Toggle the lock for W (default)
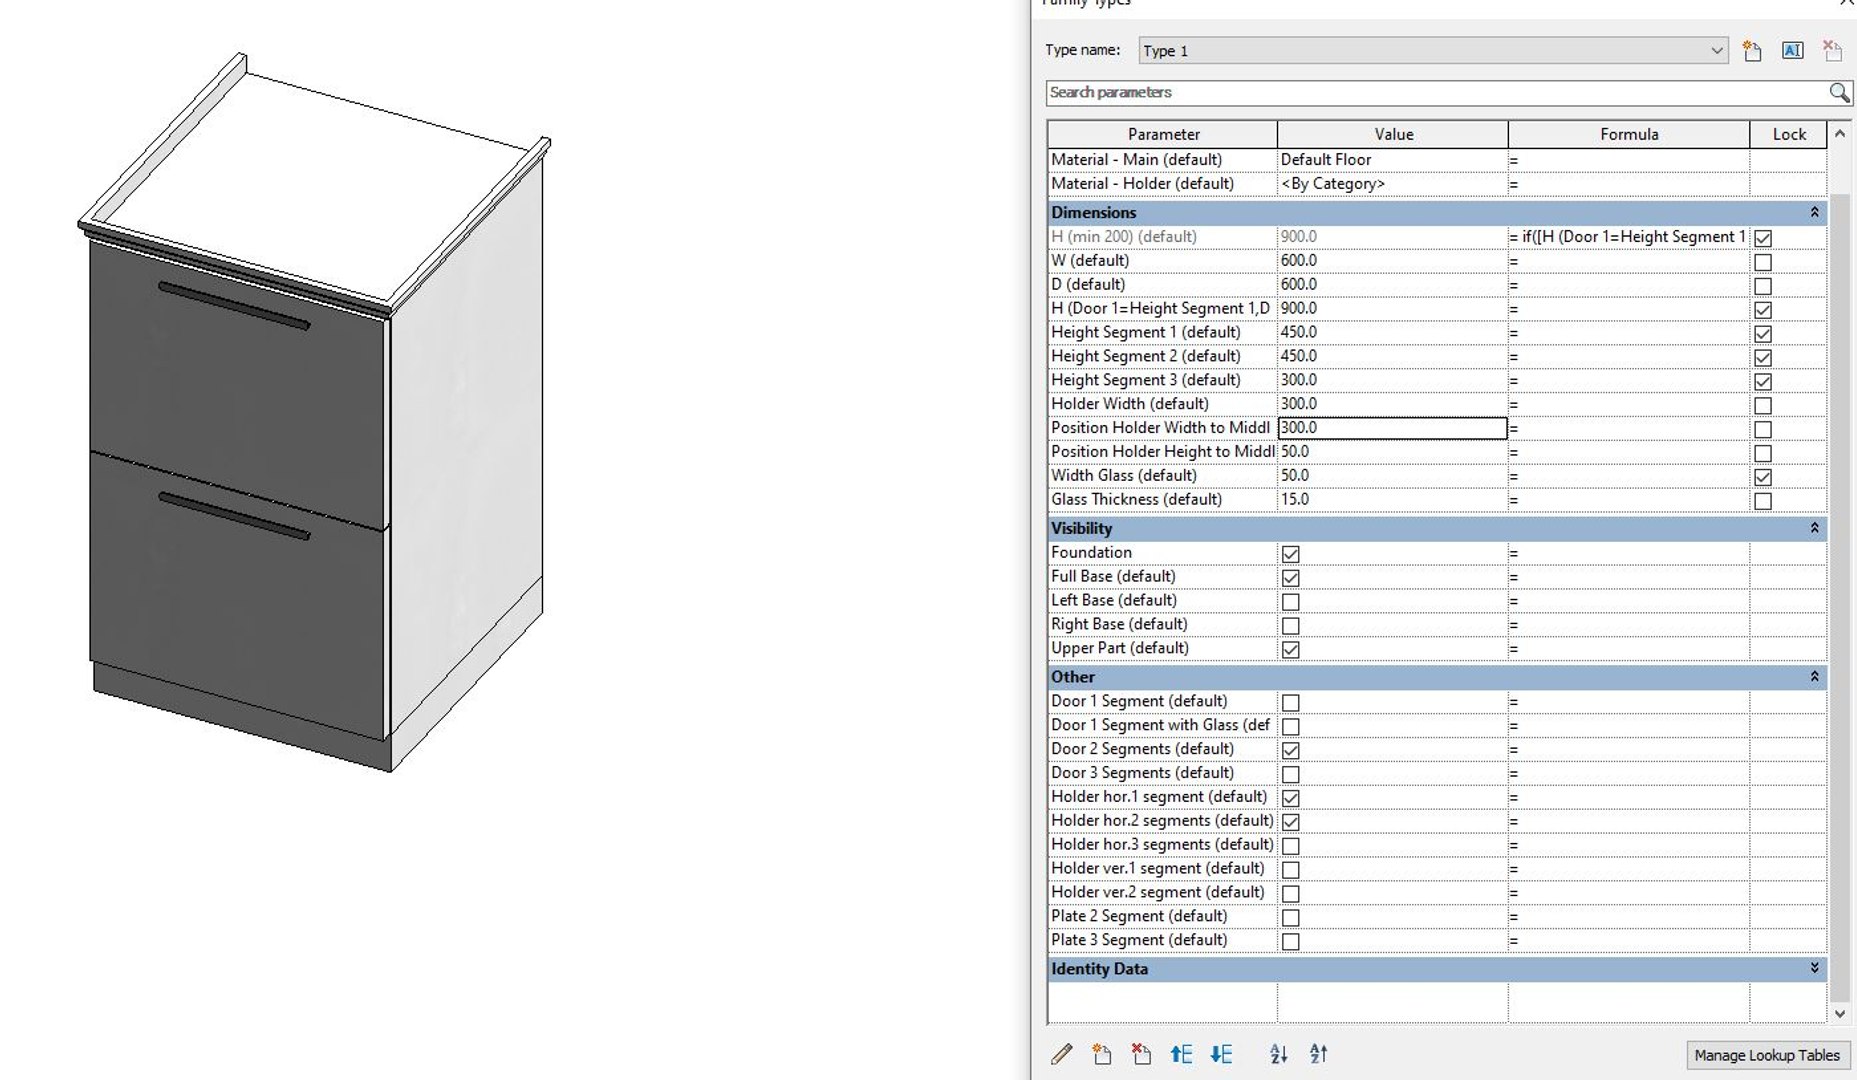The width and height of the screenshot is (1857, 1080). click(x=1763, y=262)
